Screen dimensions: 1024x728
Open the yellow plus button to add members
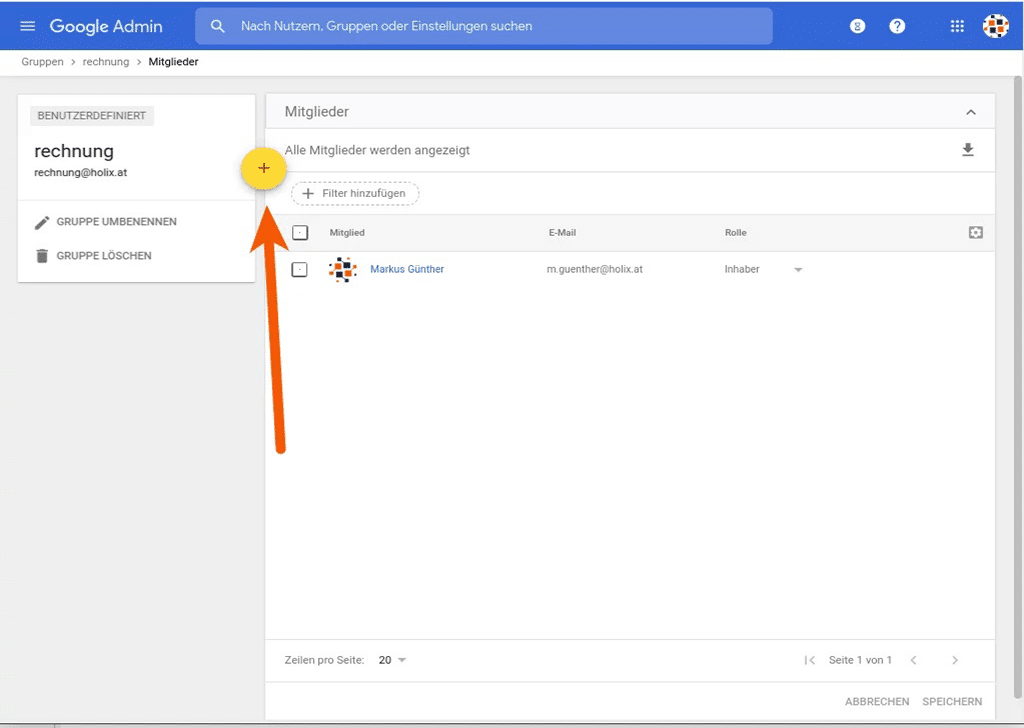tap(263, 169)
